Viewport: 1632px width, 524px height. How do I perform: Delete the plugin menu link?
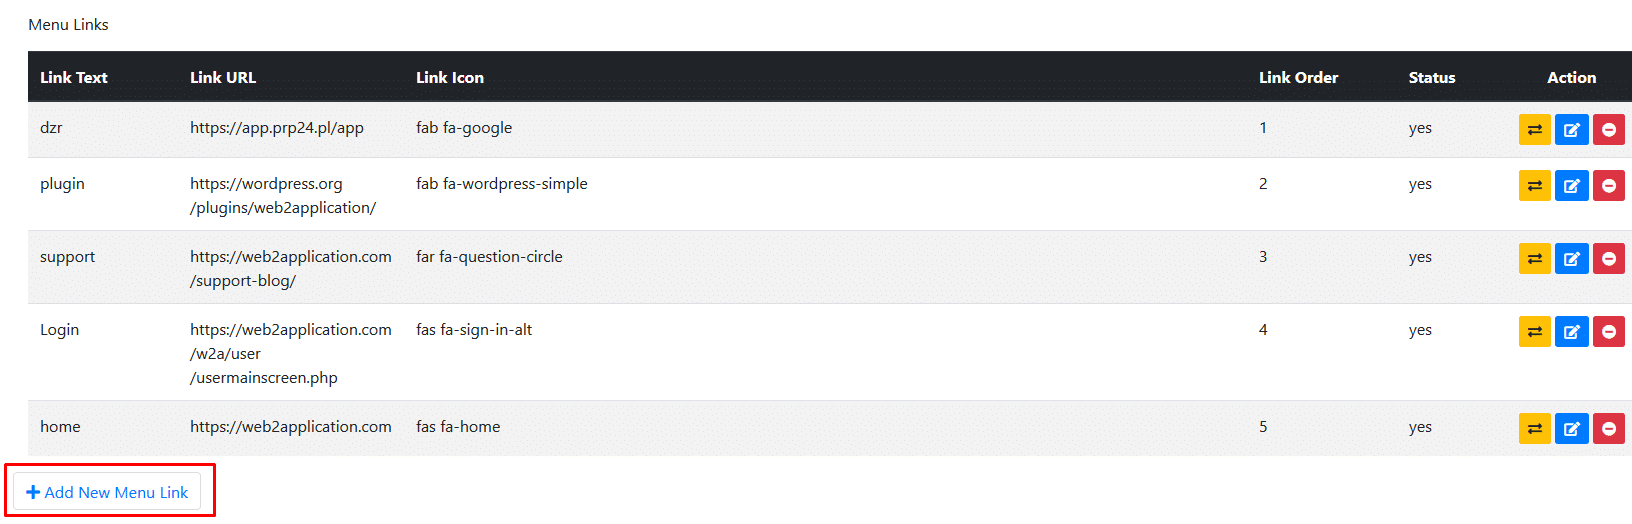1608,185
